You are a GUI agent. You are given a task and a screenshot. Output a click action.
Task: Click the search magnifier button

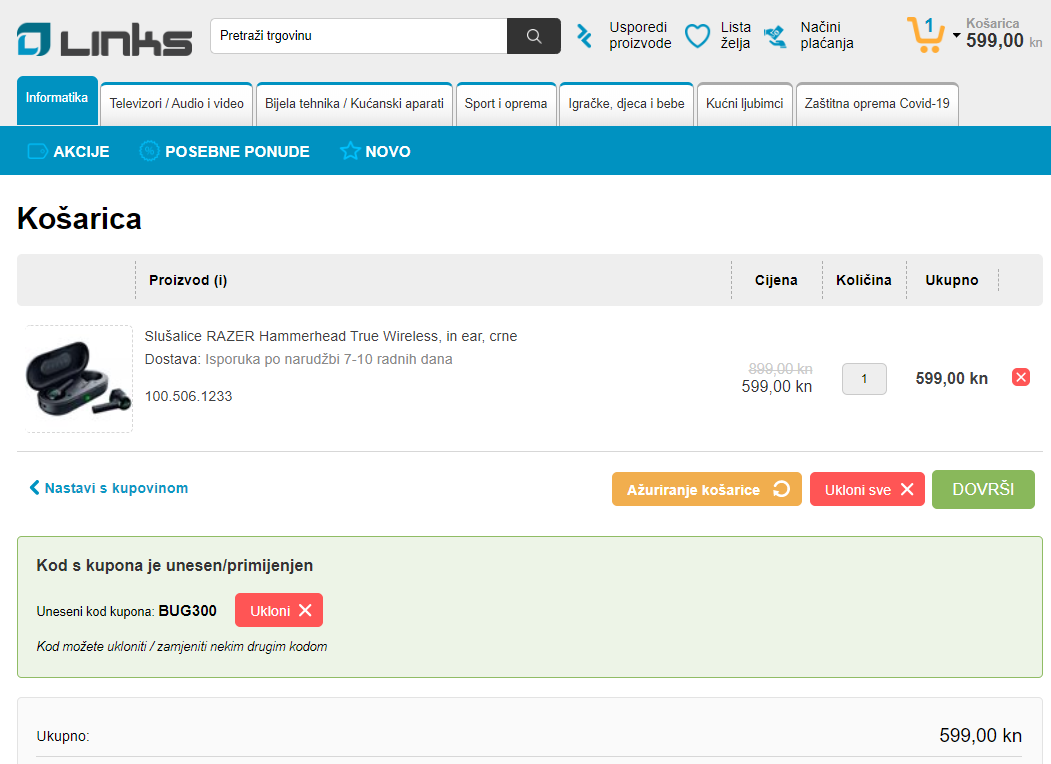[x=534, y=36]
